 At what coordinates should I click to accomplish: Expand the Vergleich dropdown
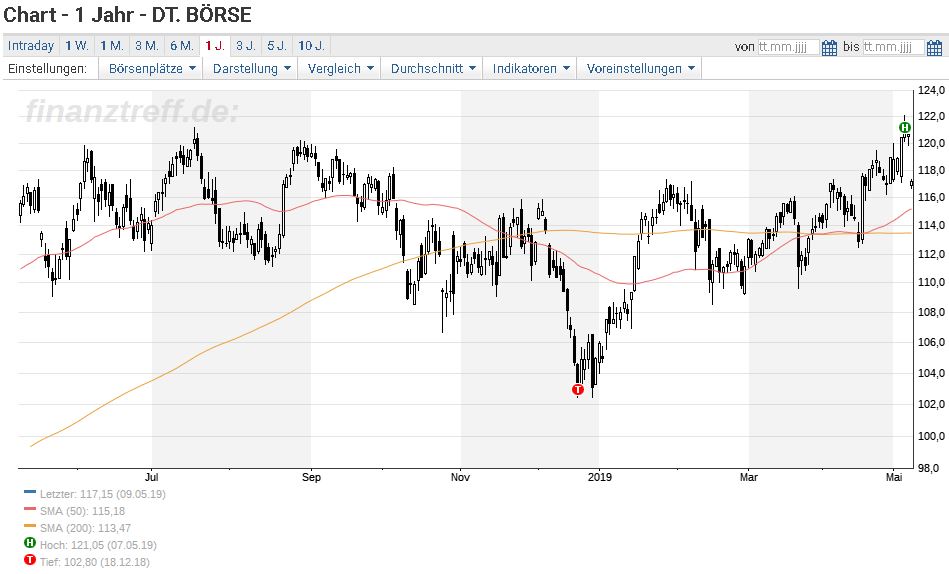click(340, 68)
